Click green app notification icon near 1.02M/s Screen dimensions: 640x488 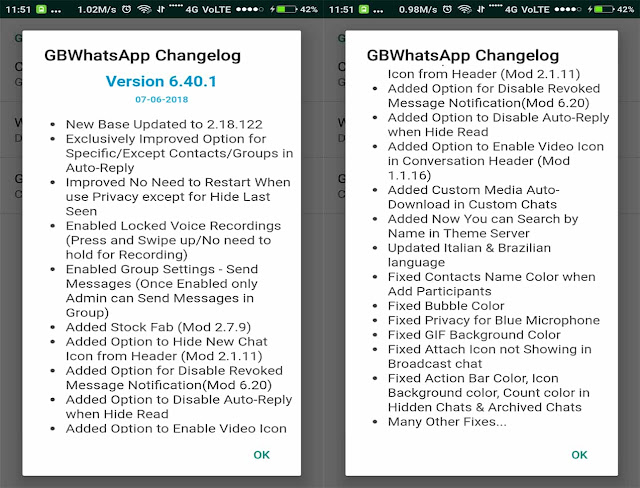[x=41, y=9]
